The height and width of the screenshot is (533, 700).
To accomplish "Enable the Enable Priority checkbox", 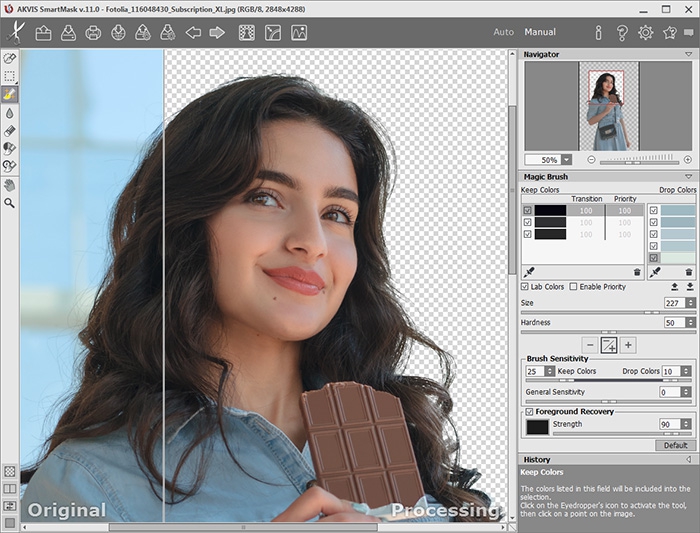I will click(573, 287).
